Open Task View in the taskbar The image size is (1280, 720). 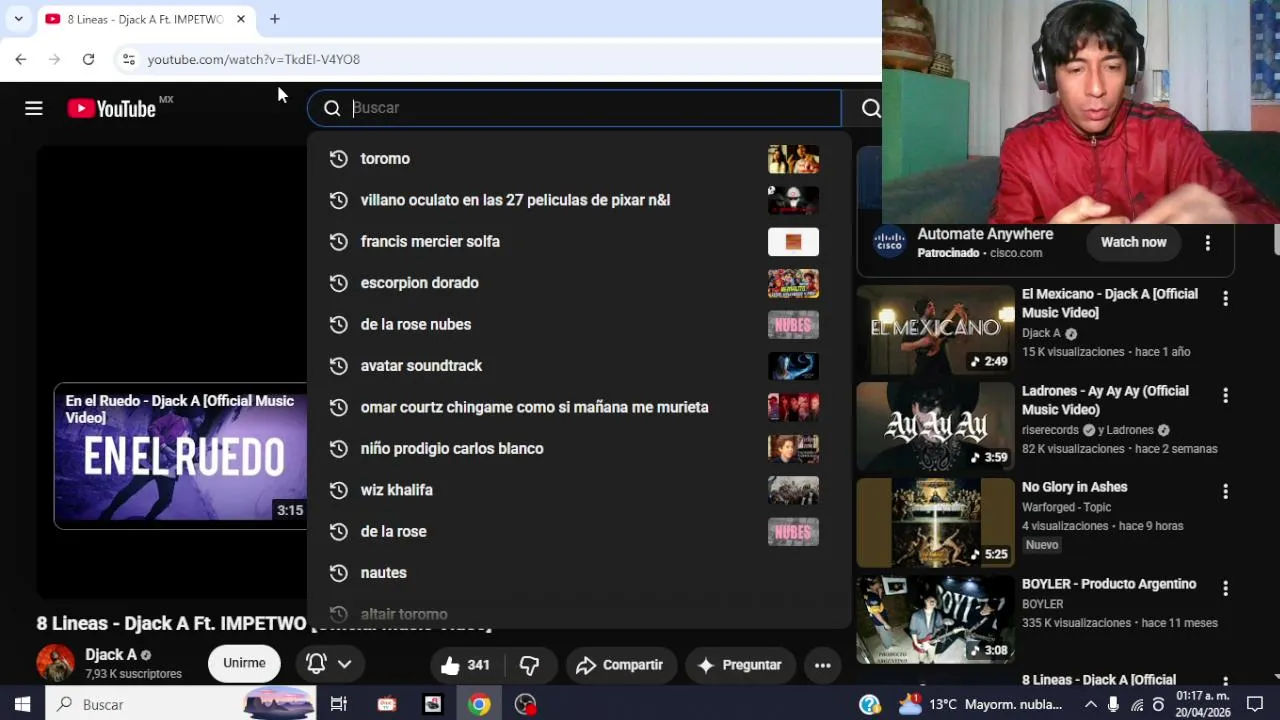tap(338, 704)
